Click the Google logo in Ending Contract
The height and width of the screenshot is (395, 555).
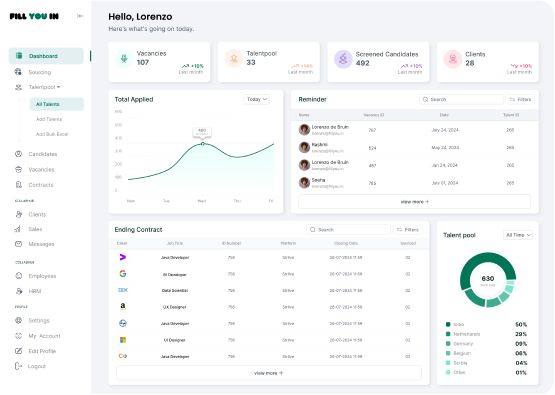coord(123,274)
